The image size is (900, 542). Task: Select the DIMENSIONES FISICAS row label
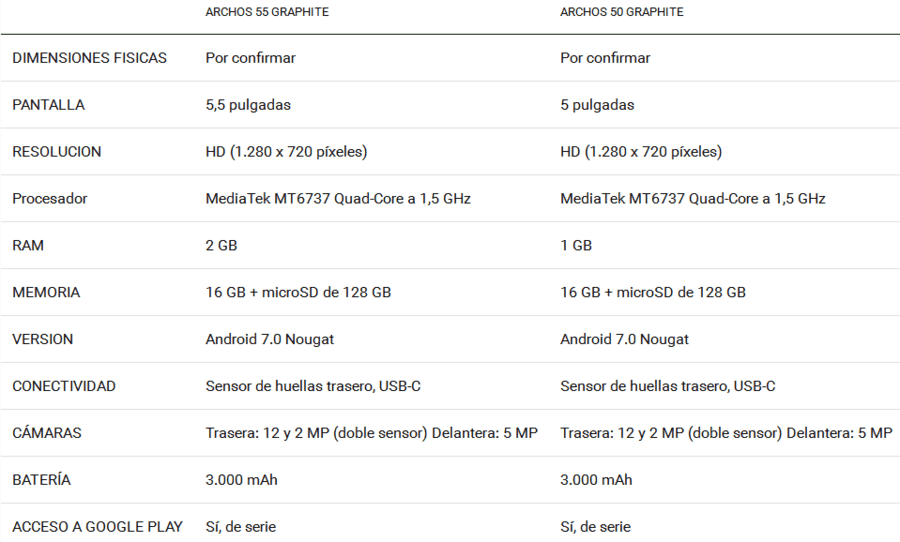[90, 58]
